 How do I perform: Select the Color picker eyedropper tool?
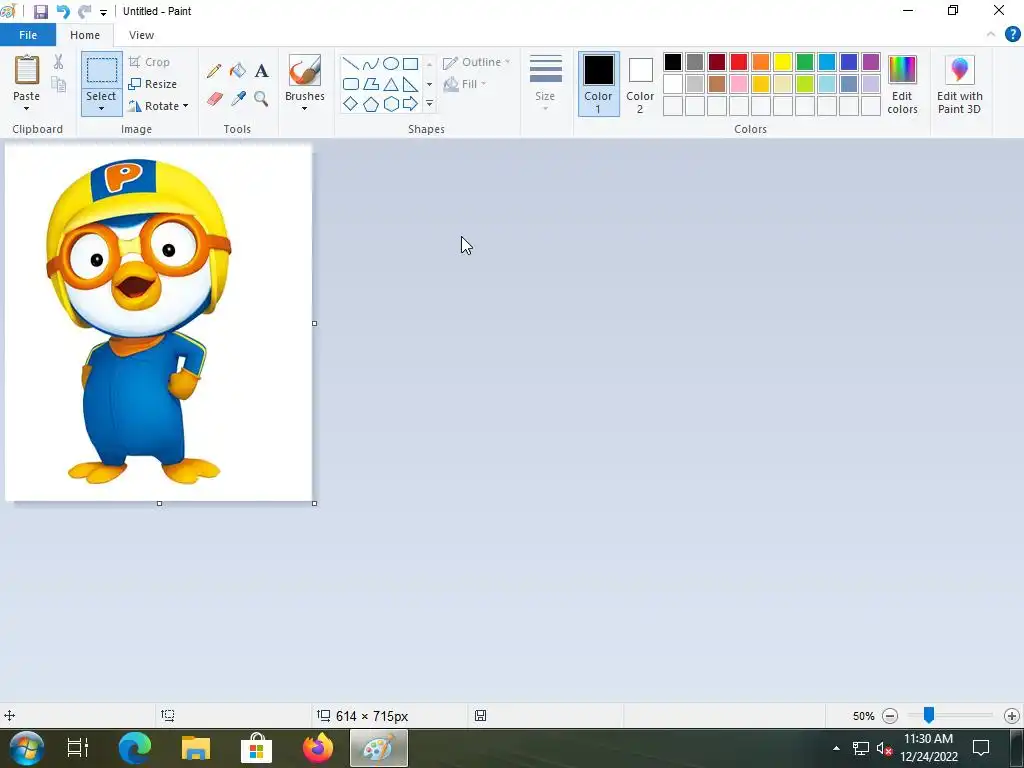click(x=238, y=99)
